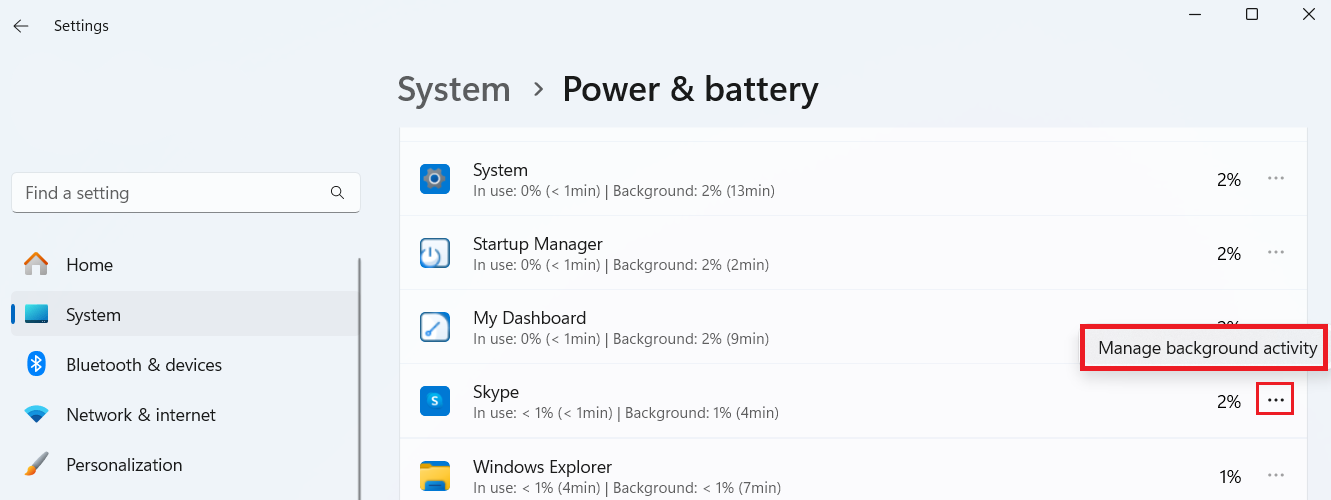Click the 2% value for Skype

coord(1229,402)
